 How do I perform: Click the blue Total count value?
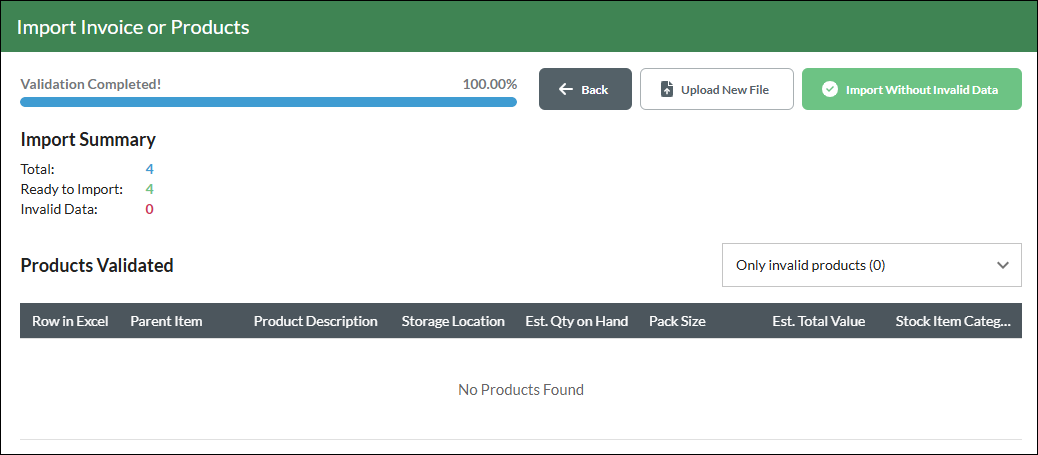click(x=150, y=170)
